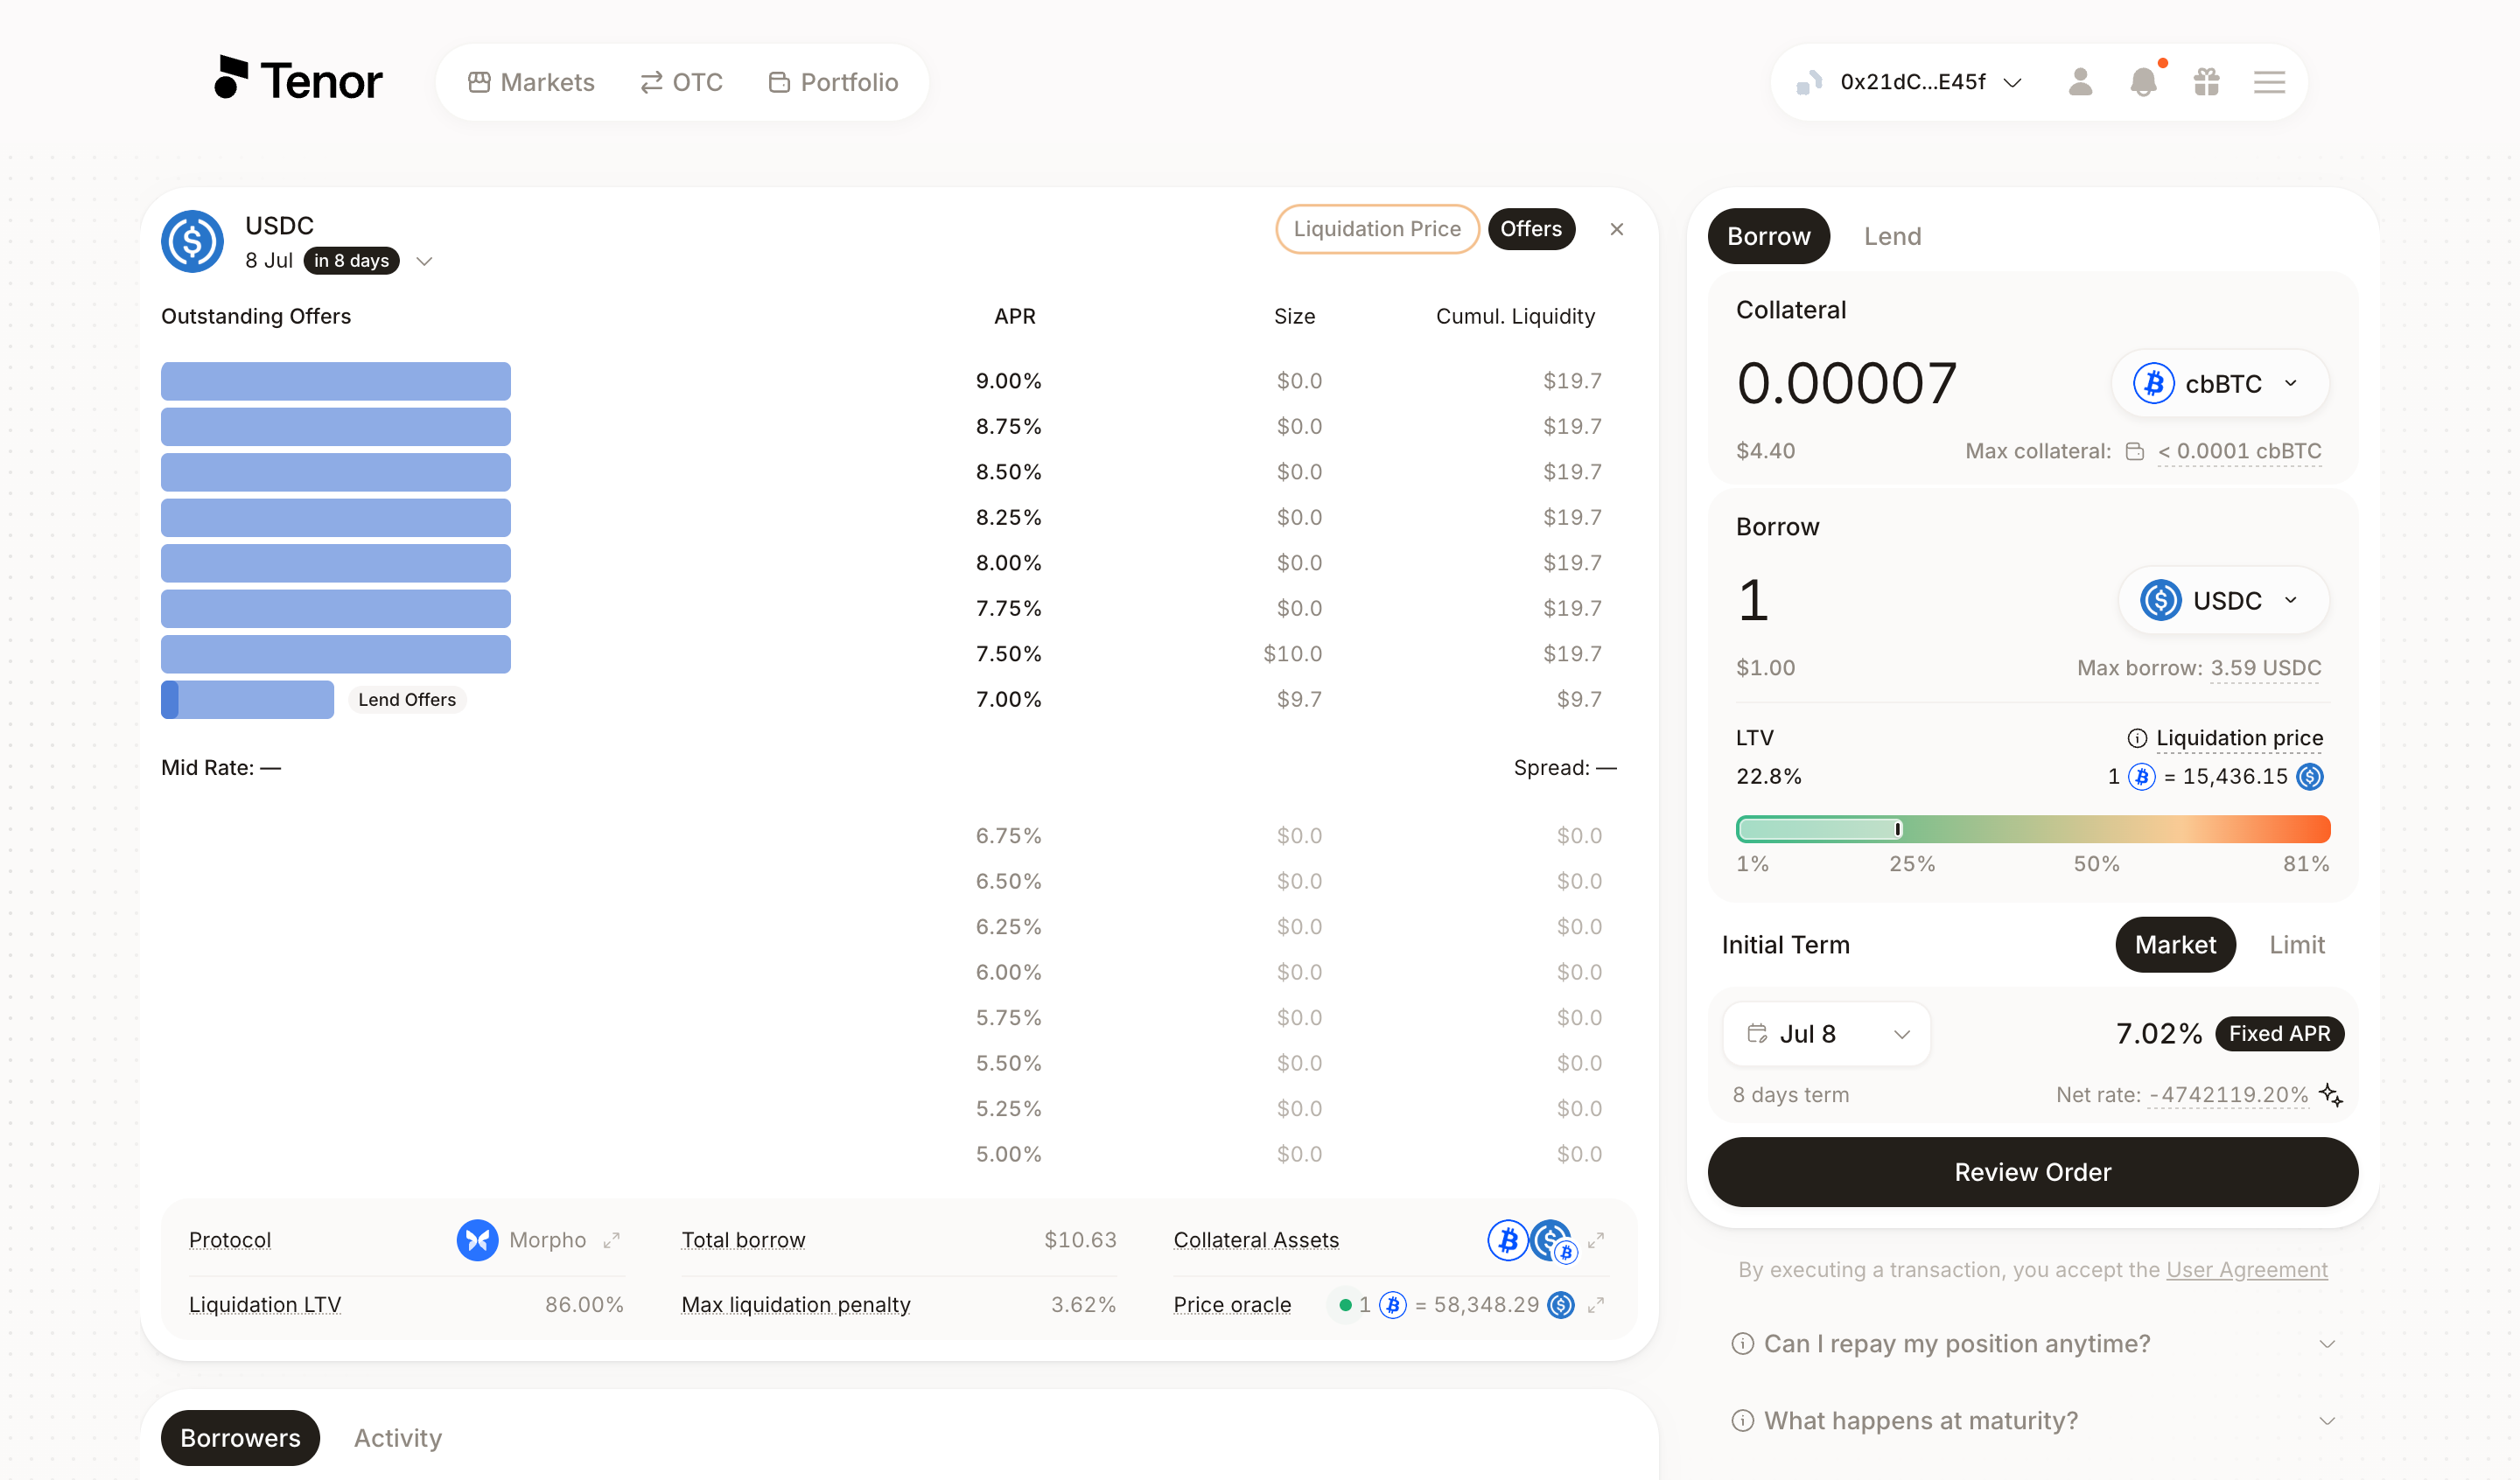The image size is (2520, 1480).
Task: Toggle to Liquidation Price view
Action: [x=1377, y=229]
